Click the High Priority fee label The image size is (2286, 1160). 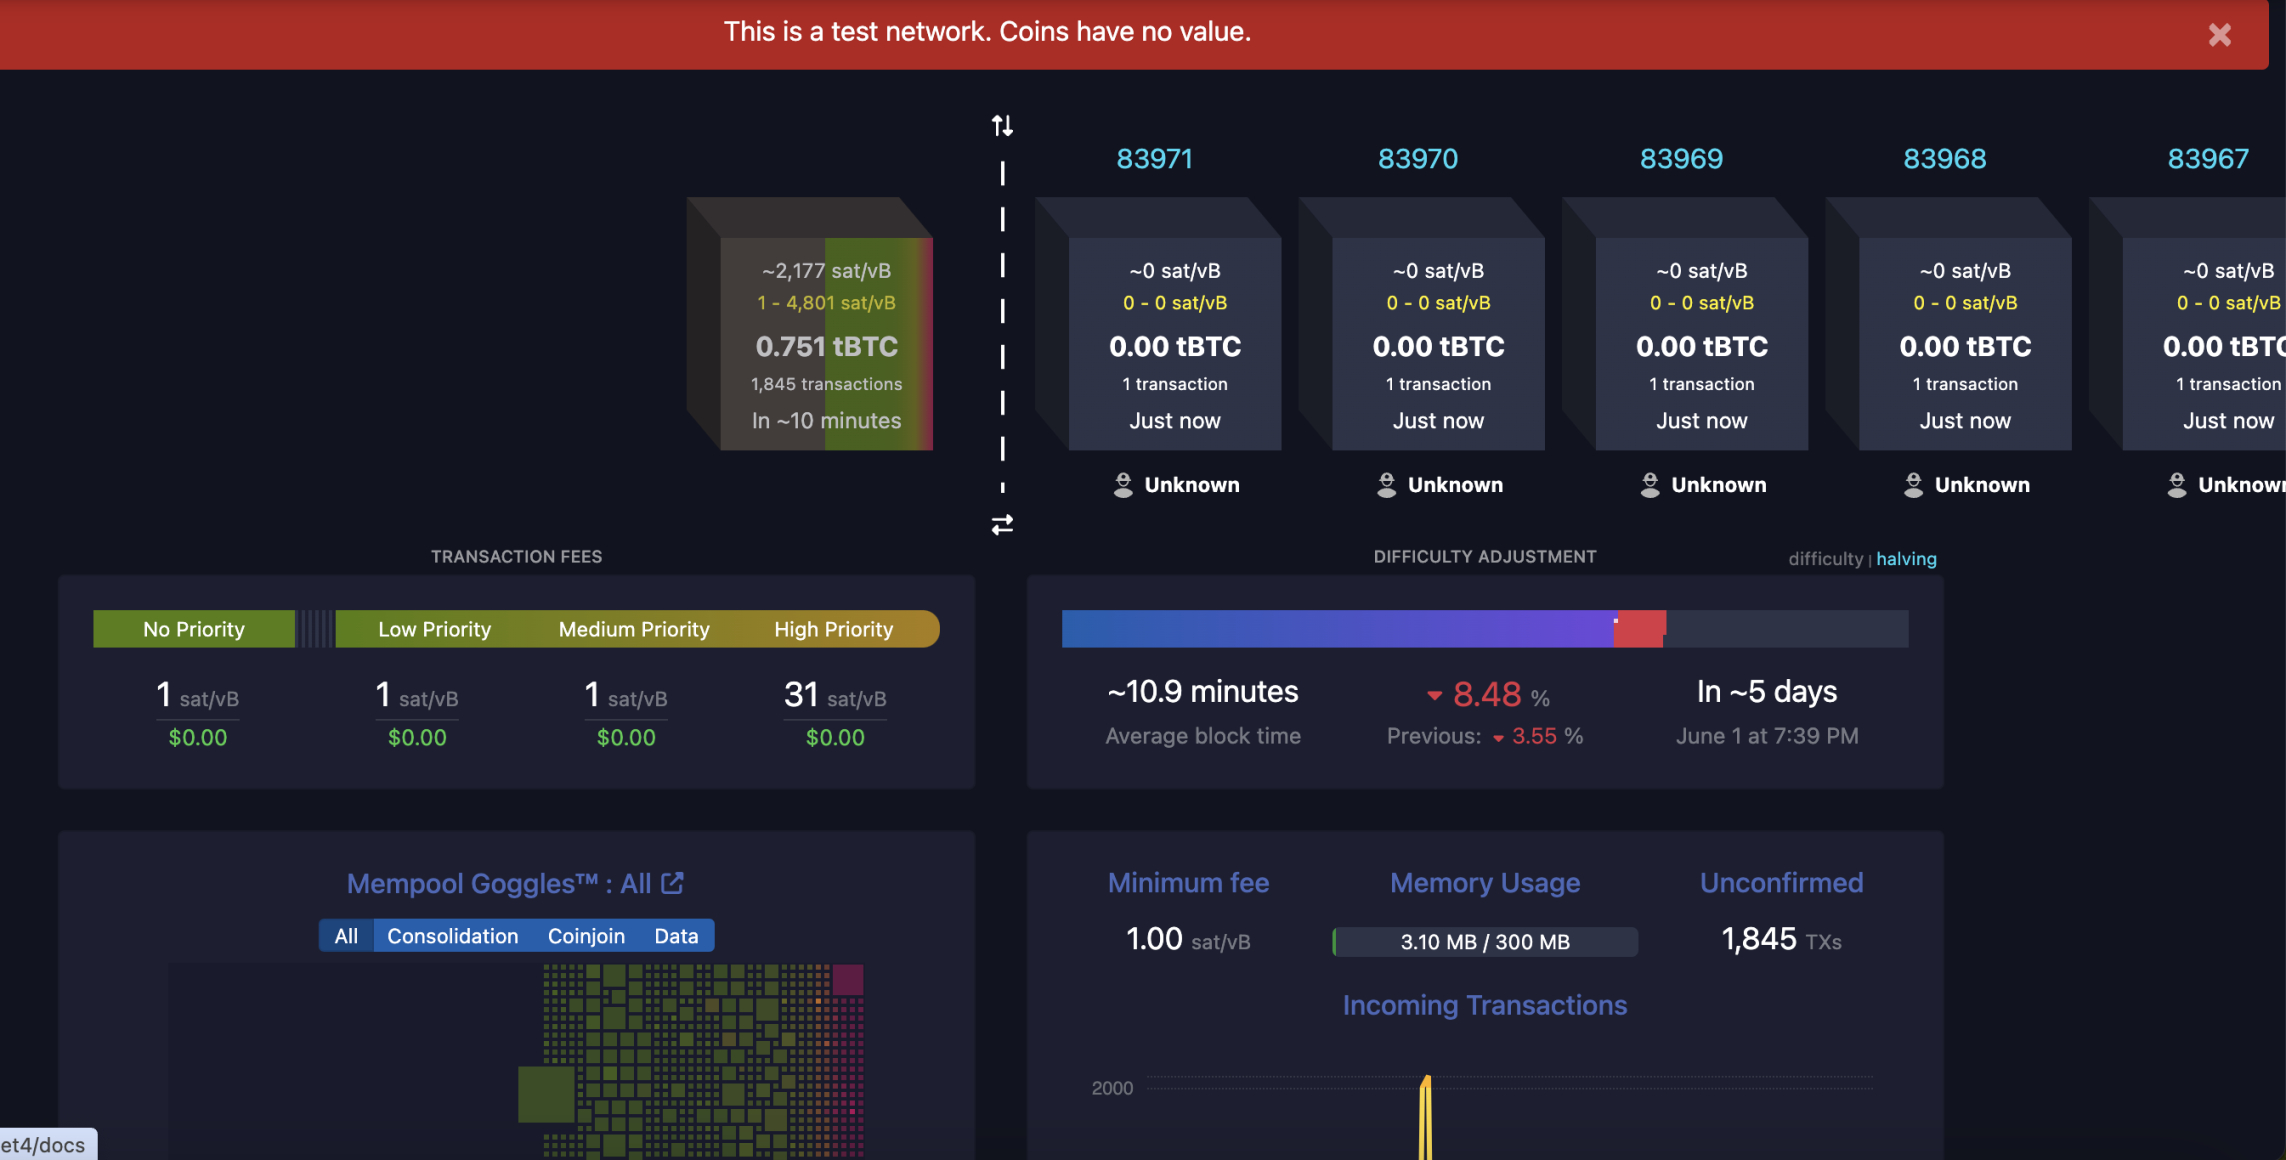(x=833, y=629)
